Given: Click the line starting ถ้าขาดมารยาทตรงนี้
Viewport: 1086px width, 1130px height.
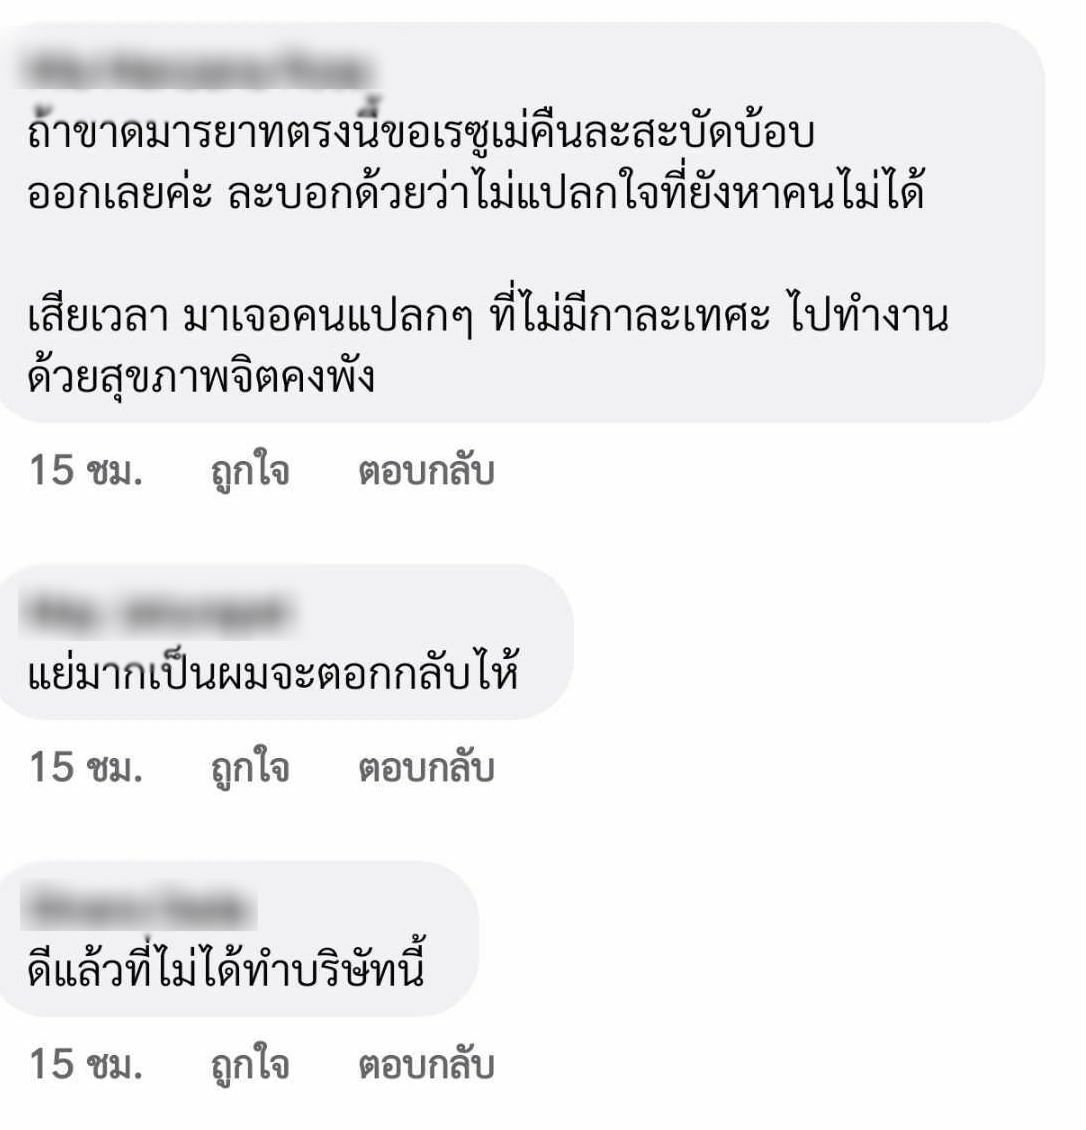Looking at the screenshot, I should tap(421, 132).
